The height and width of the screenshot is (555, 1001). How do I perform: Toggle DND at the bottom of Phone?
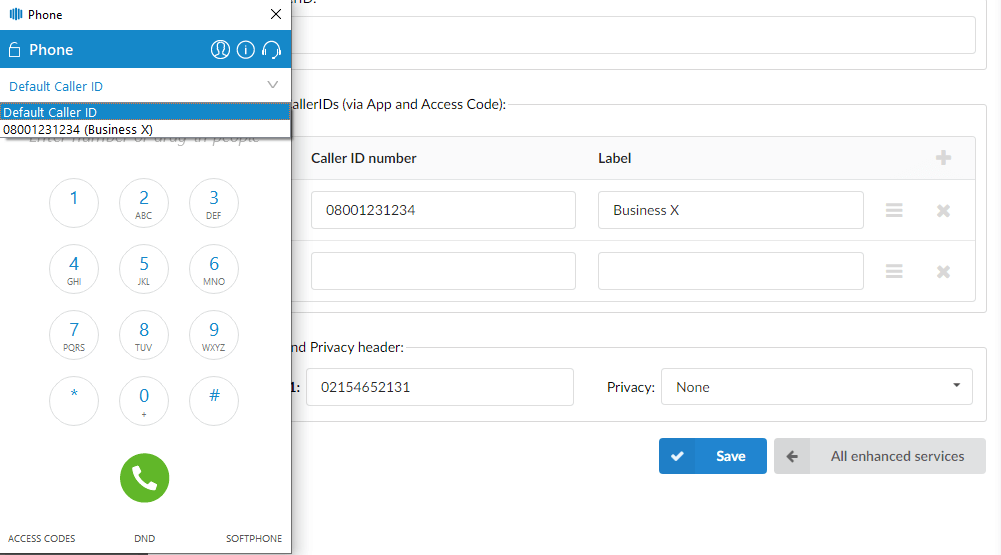[x=144, y=538]
